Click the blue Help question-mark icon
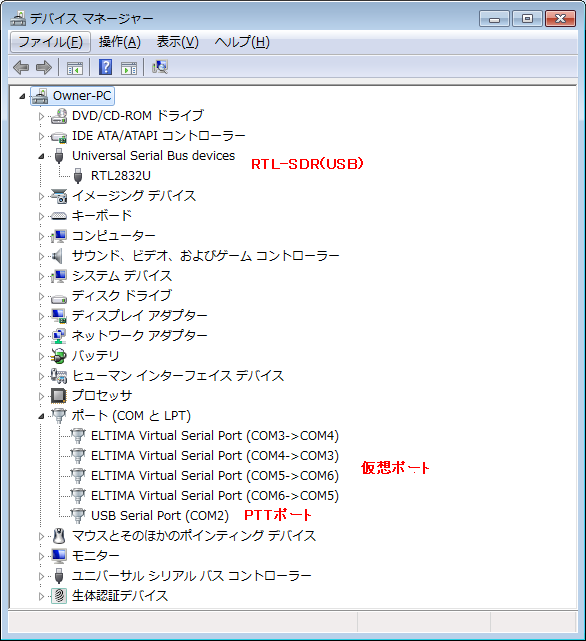The height and width of the screenshot is (641, 586). pyautogui.click(x=106, y=67)
